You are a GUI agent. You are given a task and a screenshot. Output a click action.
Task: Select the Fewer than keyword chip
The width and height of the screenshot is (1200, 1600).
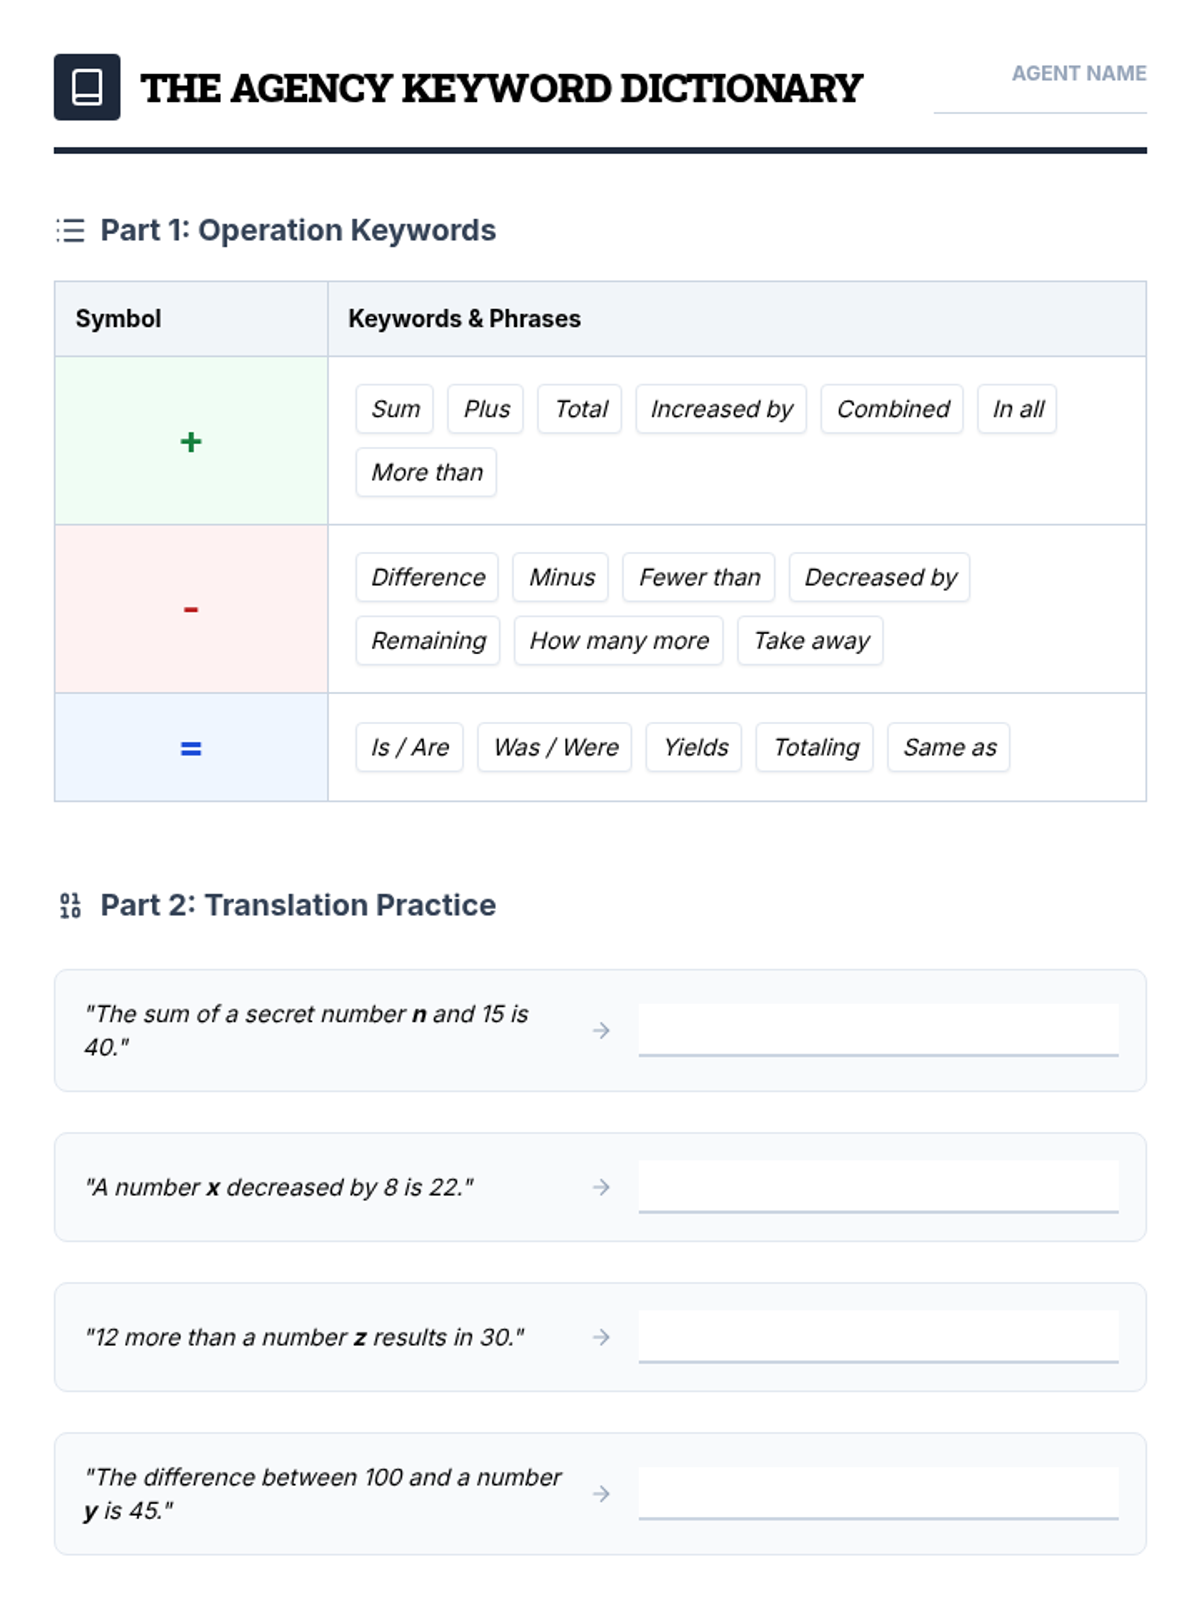pyautogui.click(x=699, y=578)
